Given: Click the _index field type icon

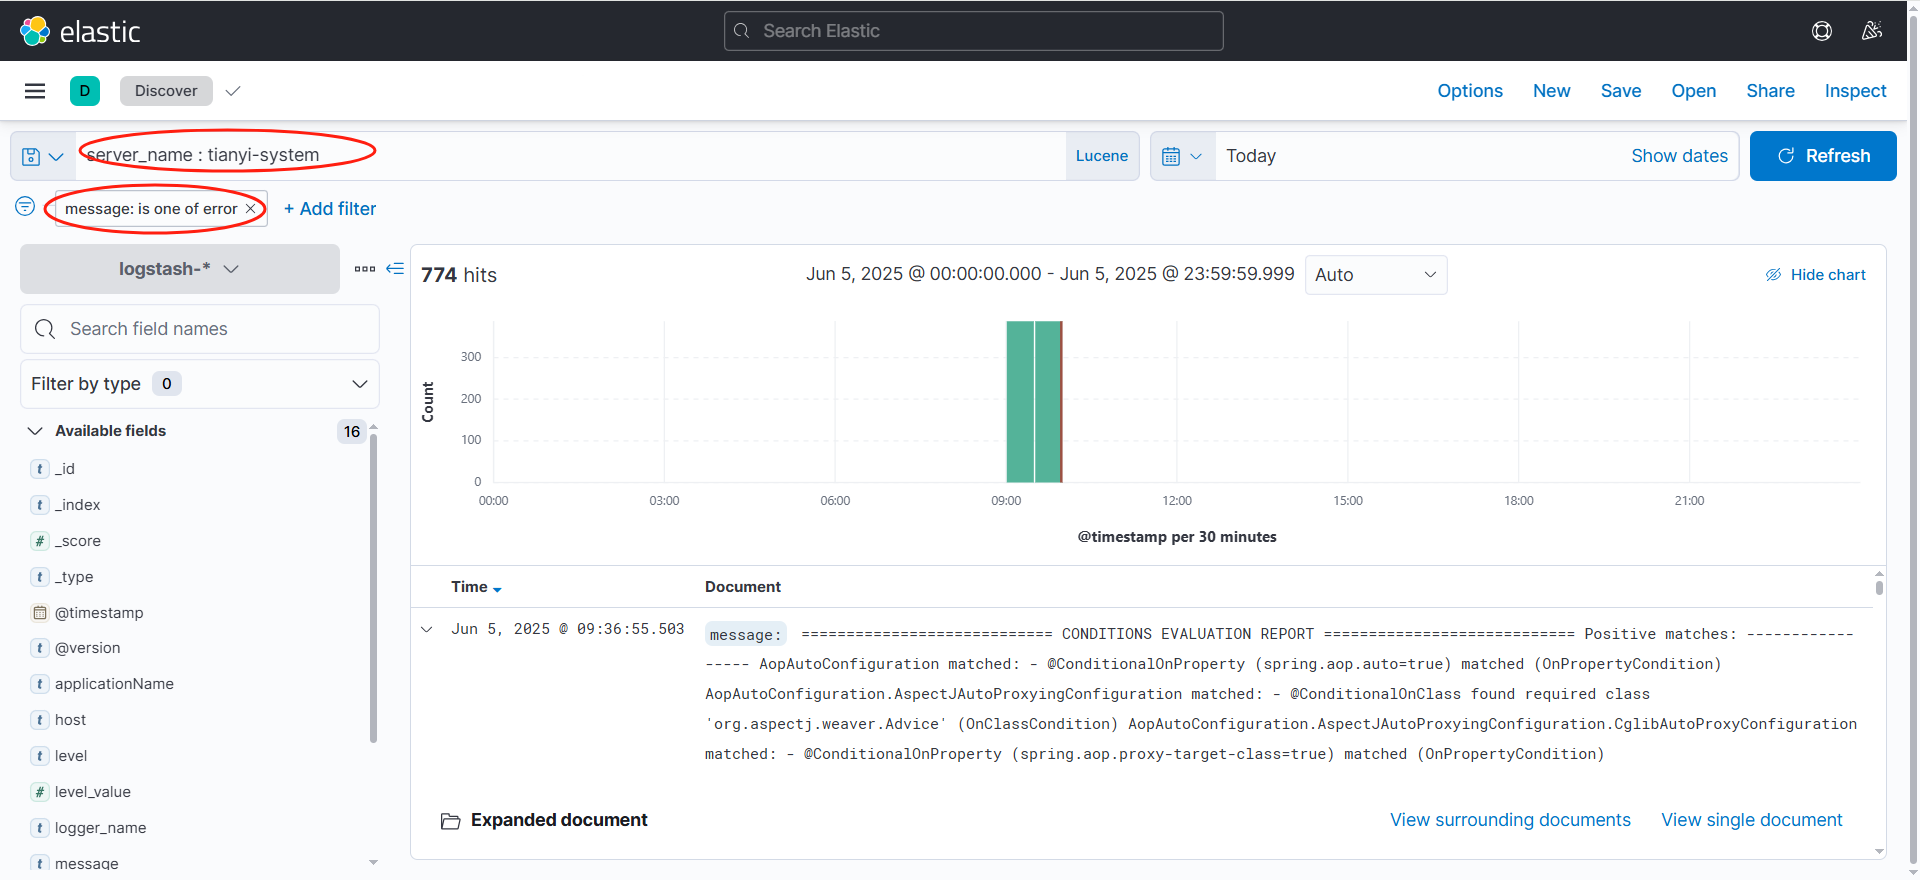Looking at the screenshot, I should click(40, 505).
